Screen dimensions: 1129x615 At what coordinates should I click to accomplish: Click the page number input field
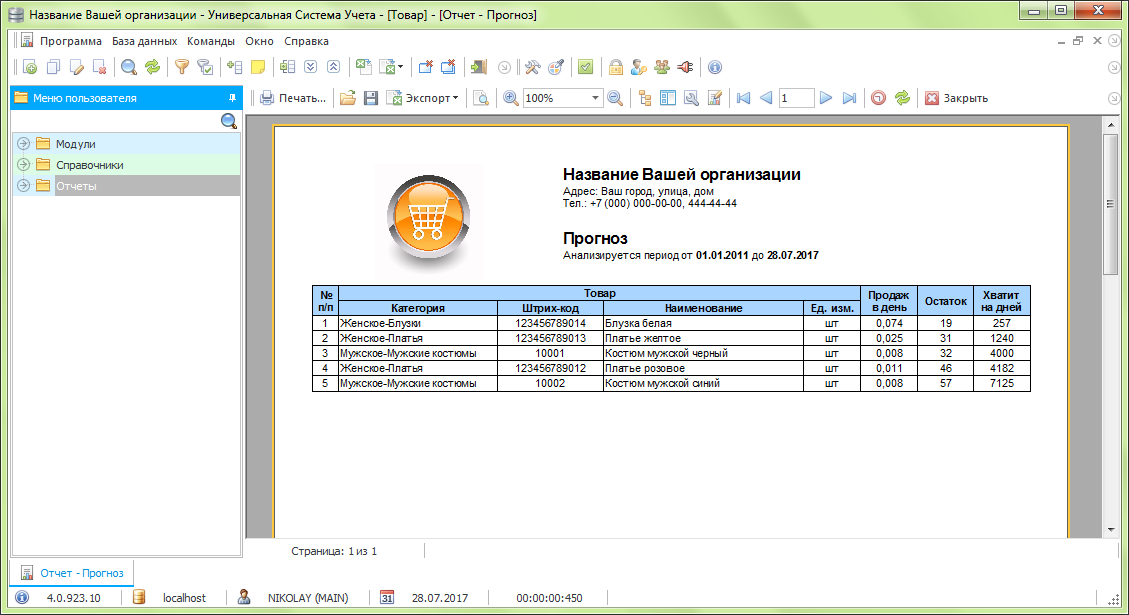(x=796, y=98)
